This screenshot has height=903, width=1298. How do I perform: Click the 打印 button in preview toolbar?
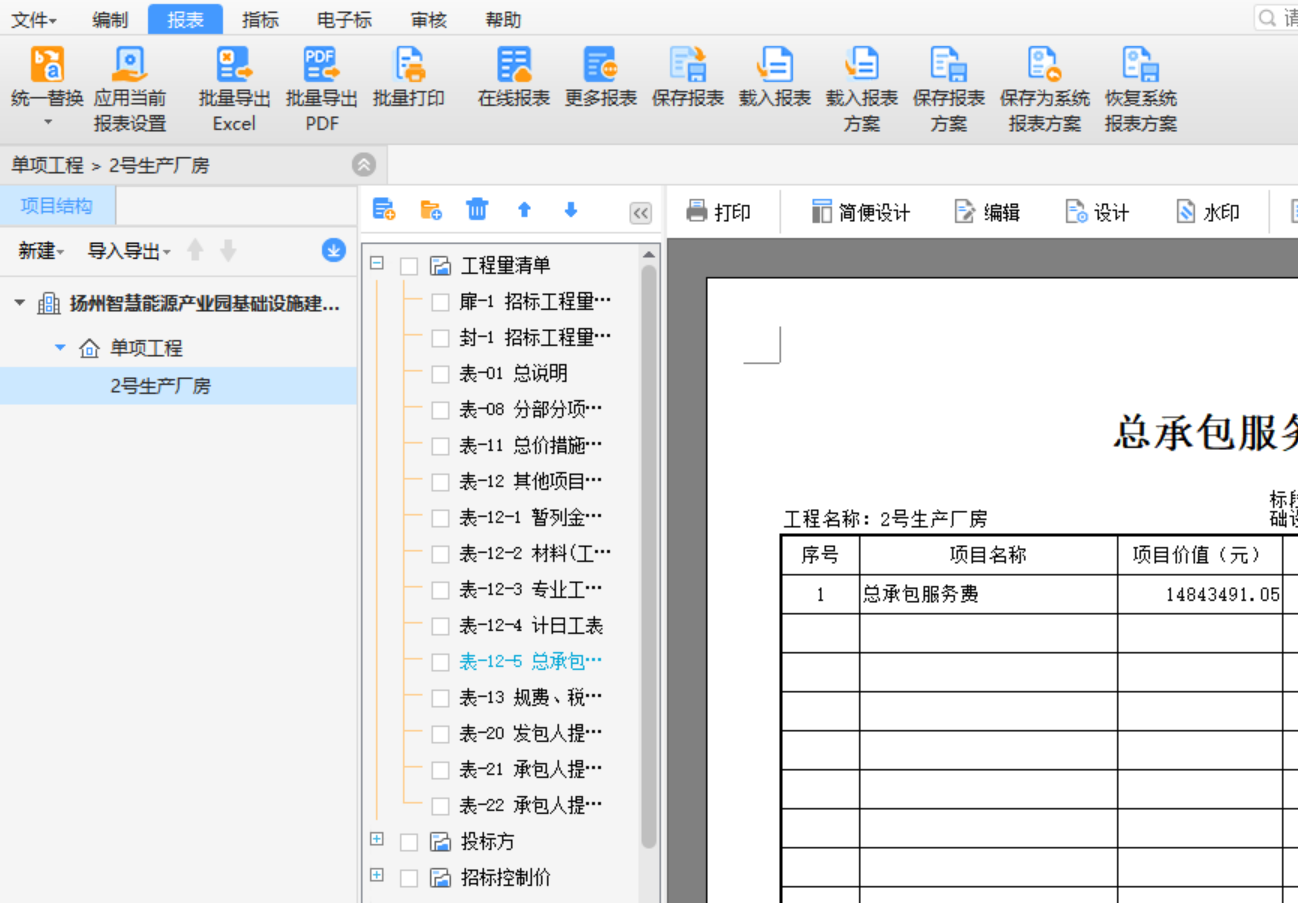tap(719, 212)
